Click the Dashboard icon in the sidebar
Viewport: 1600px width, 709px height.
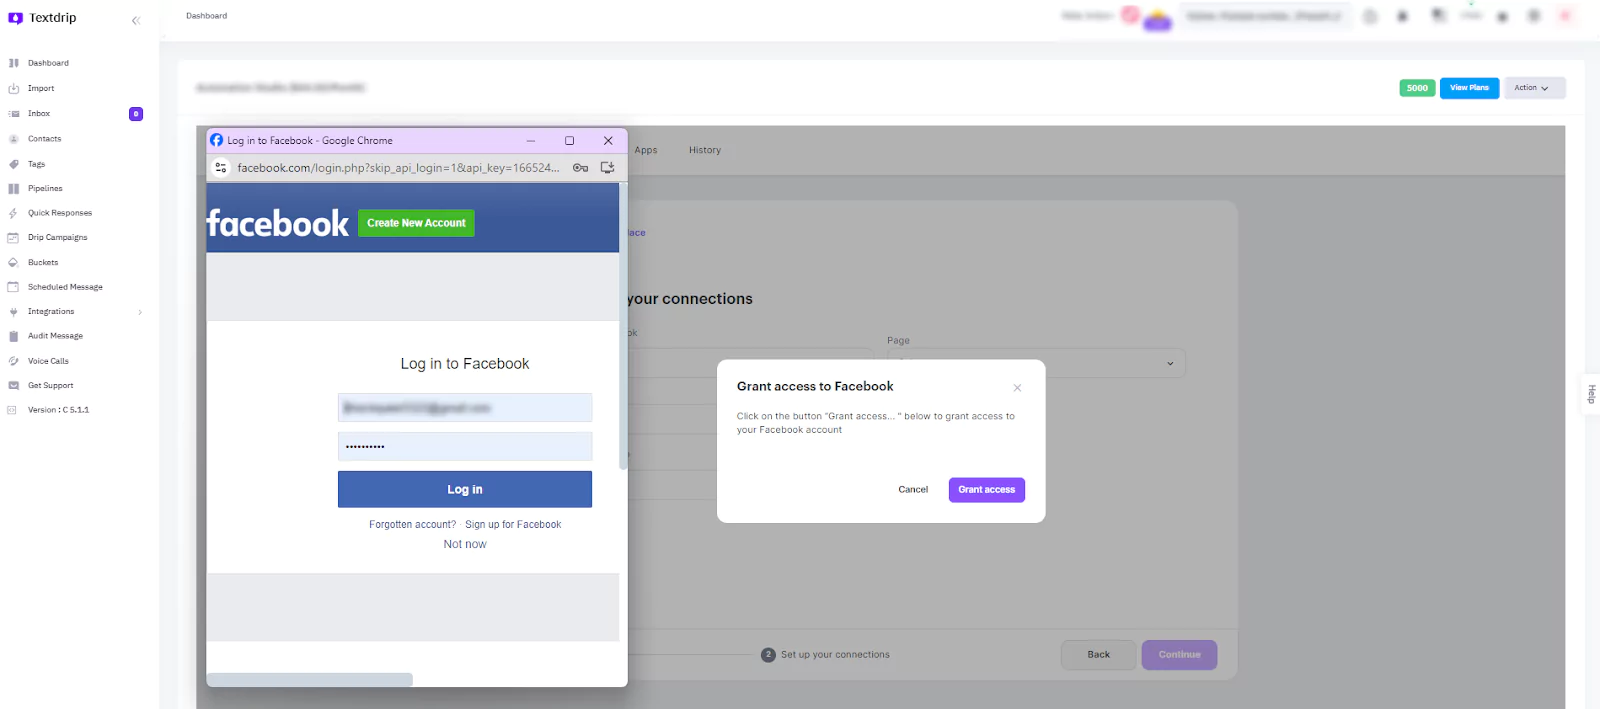[x=14, y=63]
